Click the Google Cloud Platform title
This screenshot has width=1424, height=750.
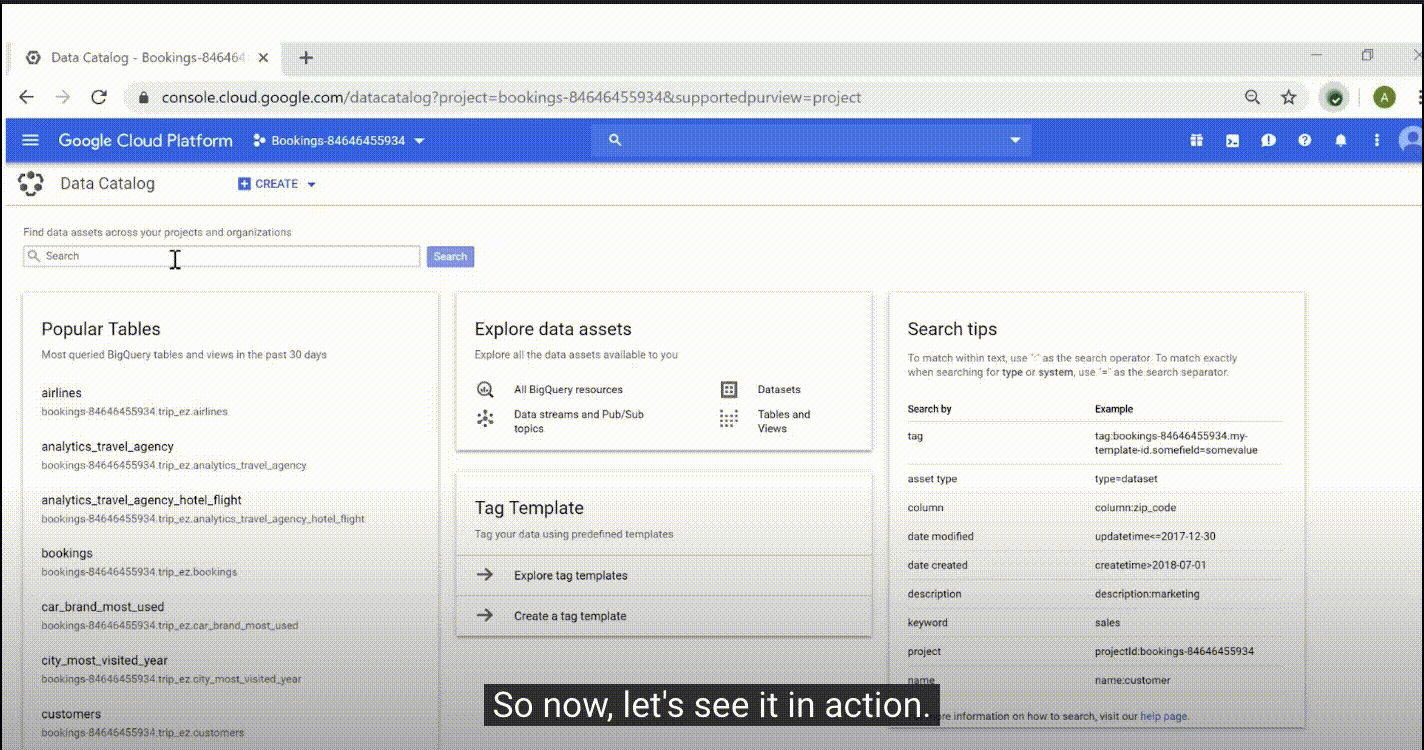point(145,141)
